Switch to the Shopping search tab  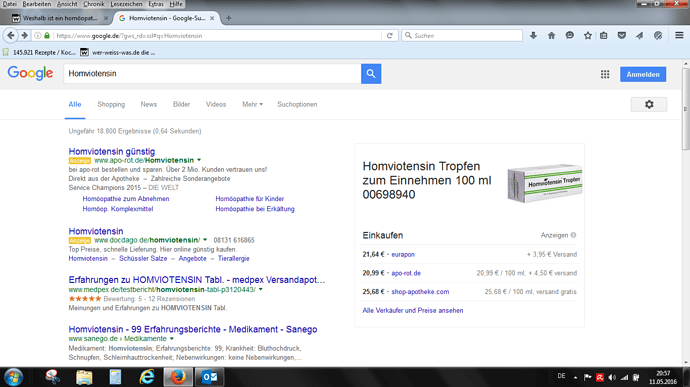(111, 104)
